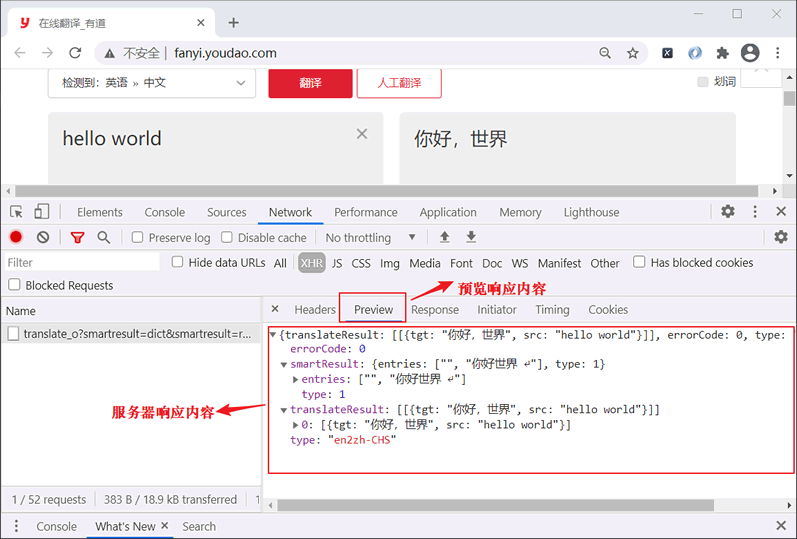
Task: Export HAR file with download arrow
Action: click(x=471, y=237)
